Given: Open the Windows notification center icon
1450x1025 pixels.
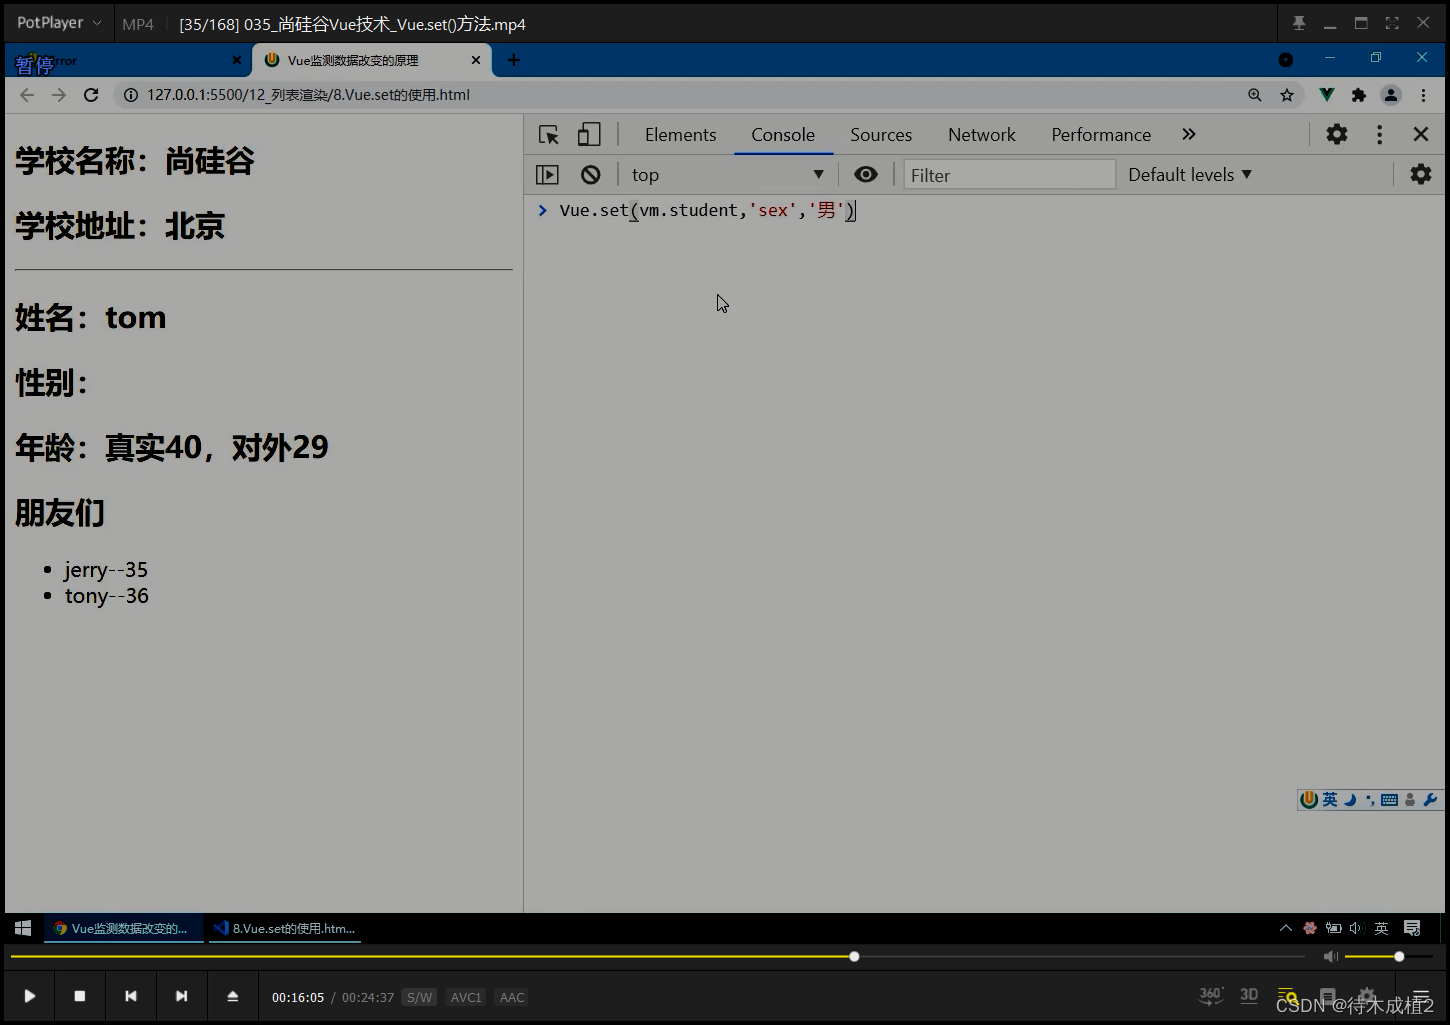Looking at the screenshot, I should click(x=1412, y=928).
